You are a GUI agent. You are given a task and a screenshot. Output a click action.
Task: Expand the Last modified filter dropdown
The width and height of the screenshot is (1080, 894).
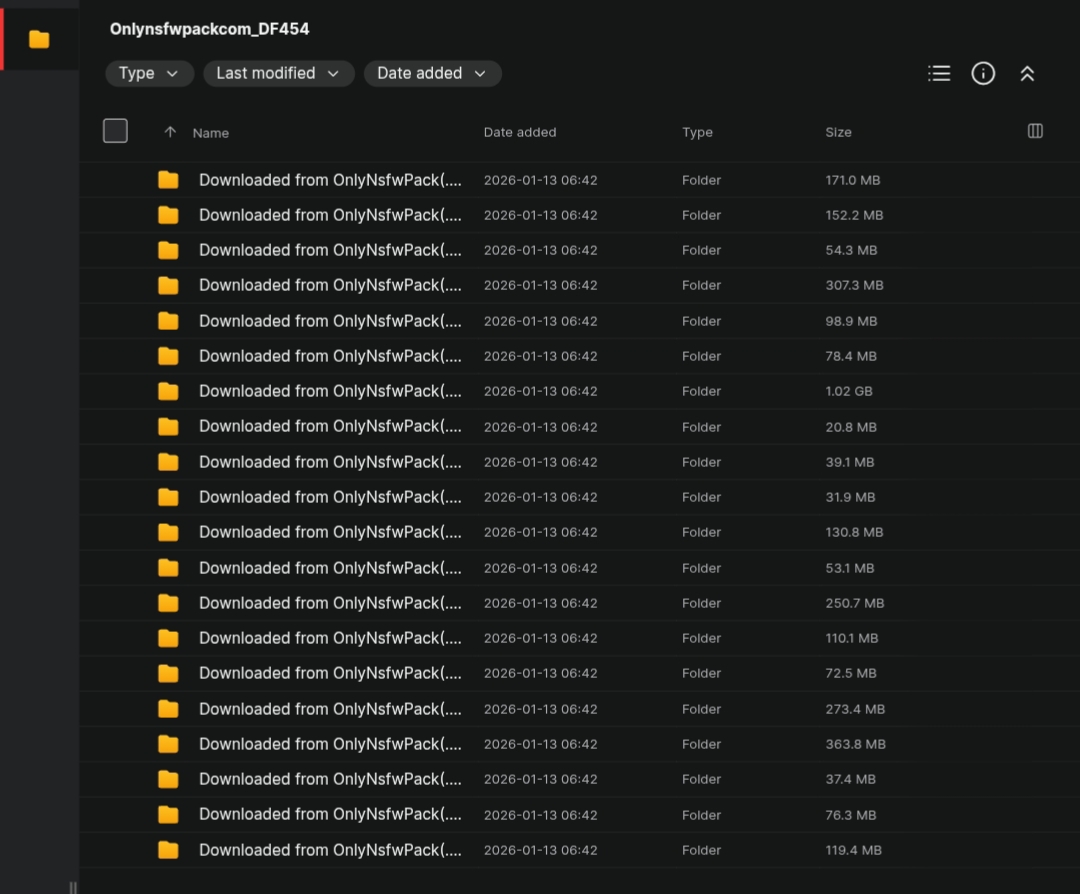pyautogui.click(x=278, y=74)
